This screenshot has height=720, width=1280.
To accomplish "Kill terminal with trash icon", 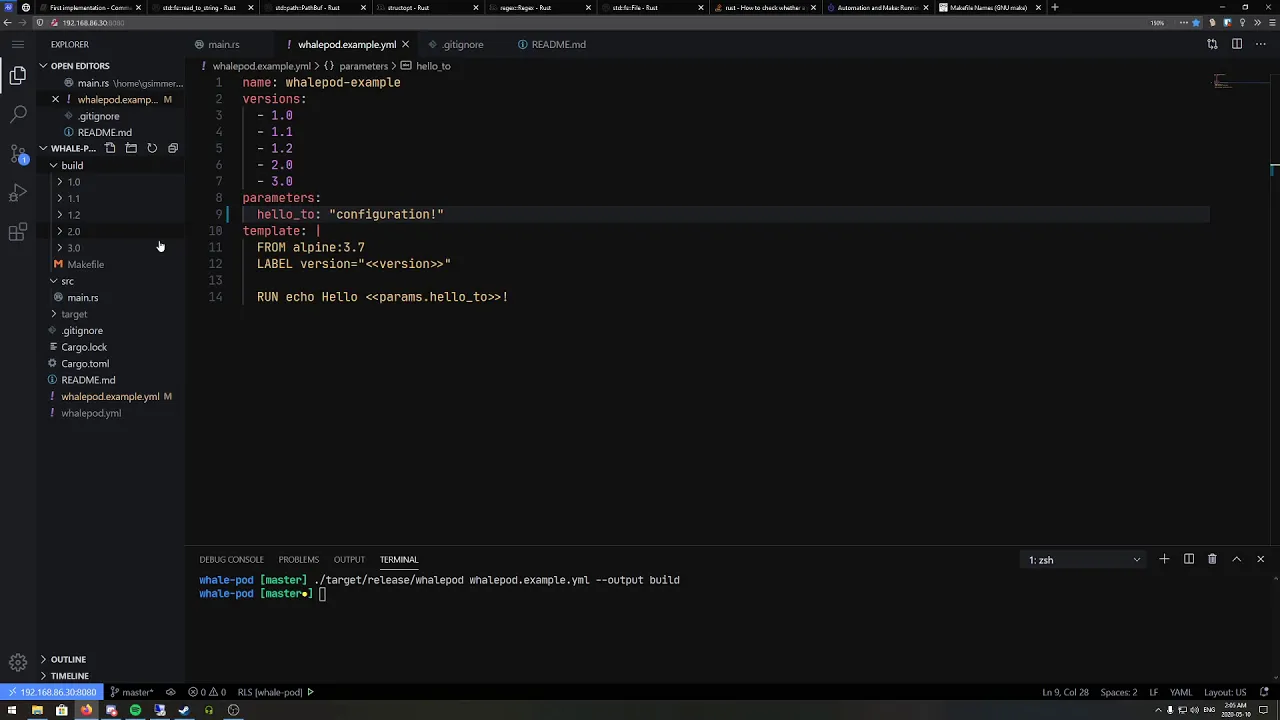I will click(1212, 559).
